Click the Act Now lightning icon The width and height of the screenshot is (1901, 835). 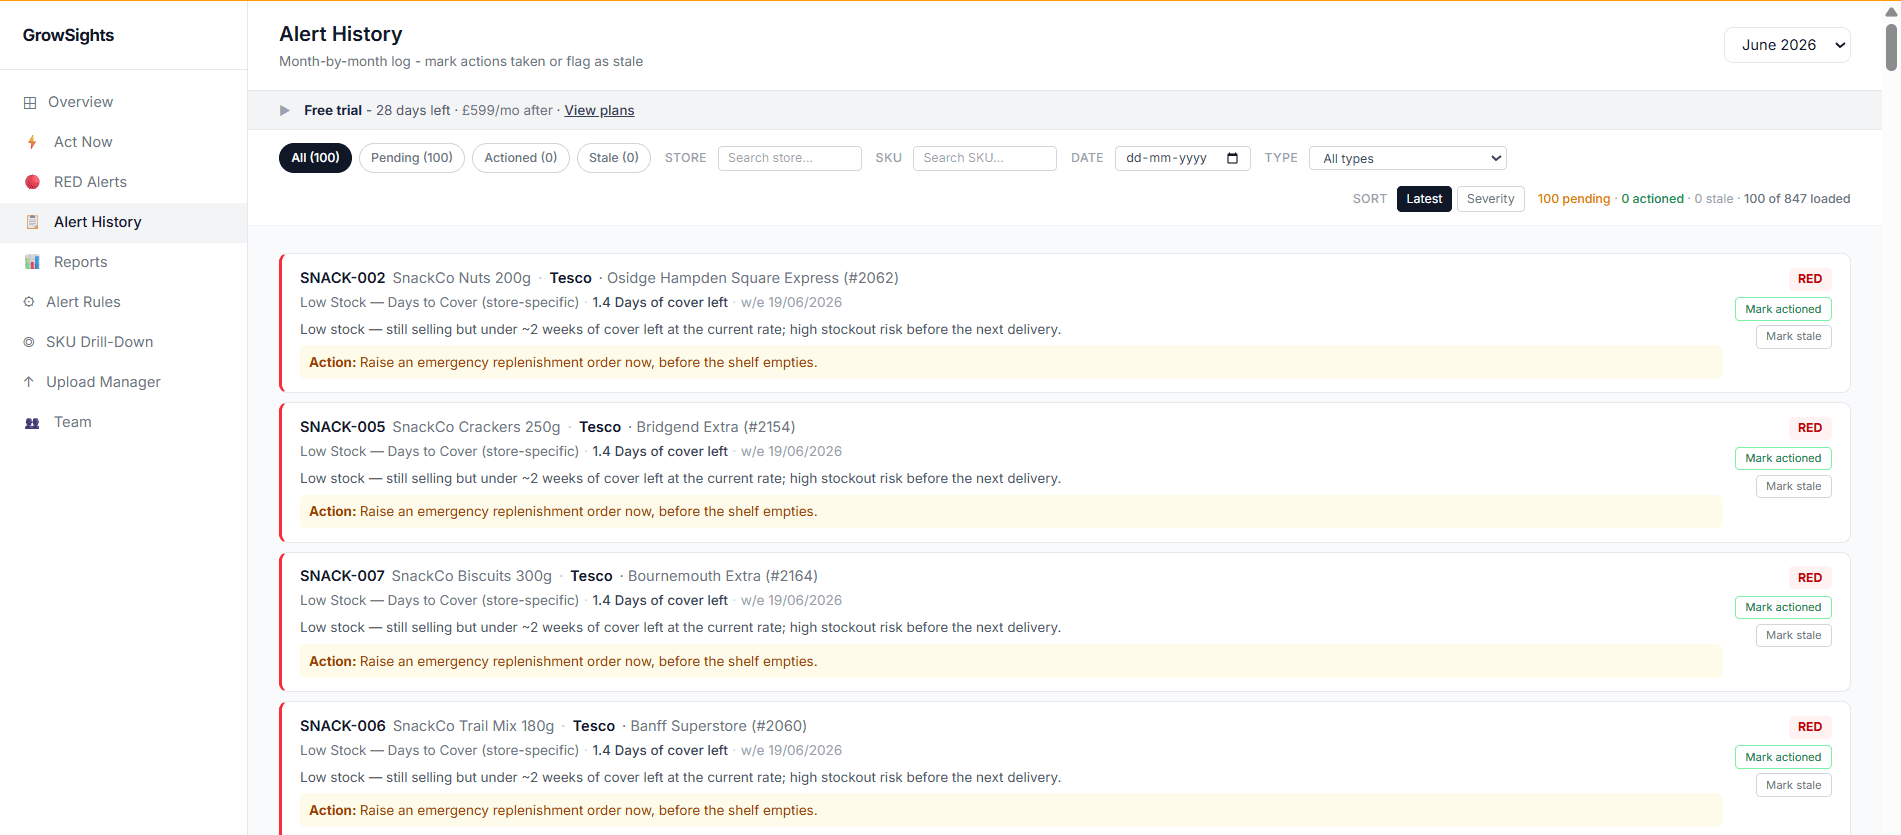click(32, 142)
